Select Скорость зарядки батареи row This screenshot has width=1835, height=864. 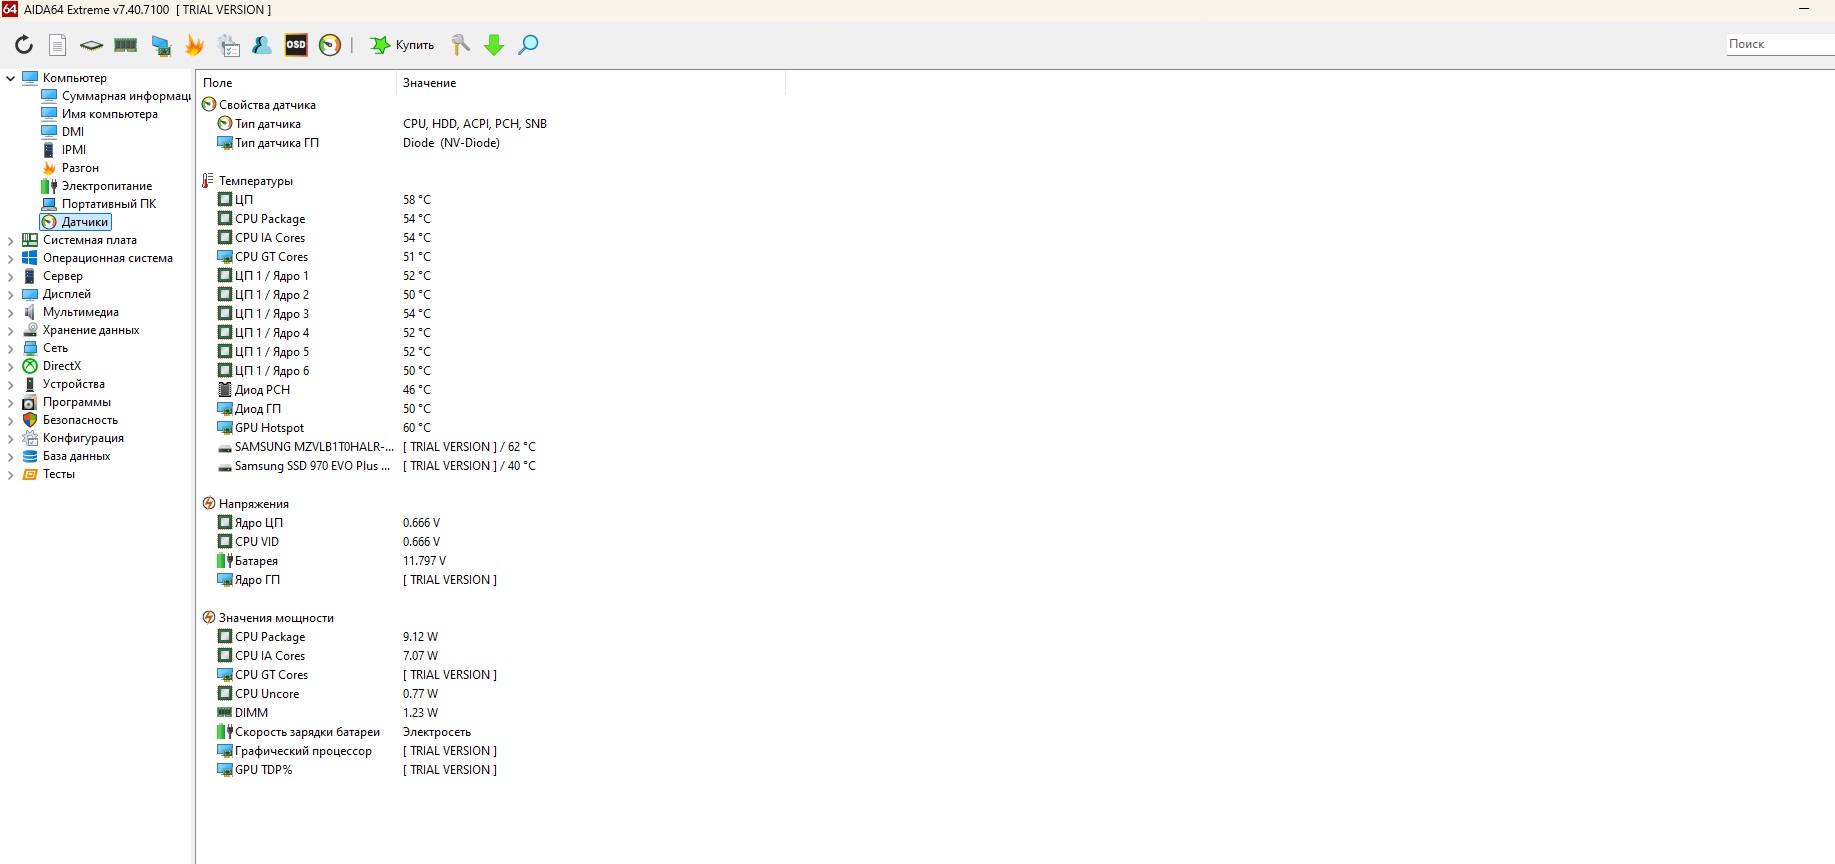pos(308,732)
